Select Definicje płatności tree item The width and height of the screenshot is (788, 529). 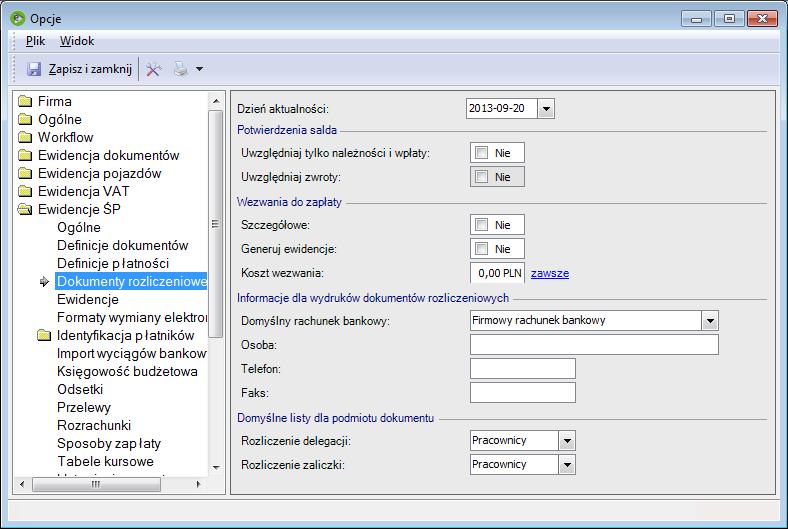(x=113, y=263)
